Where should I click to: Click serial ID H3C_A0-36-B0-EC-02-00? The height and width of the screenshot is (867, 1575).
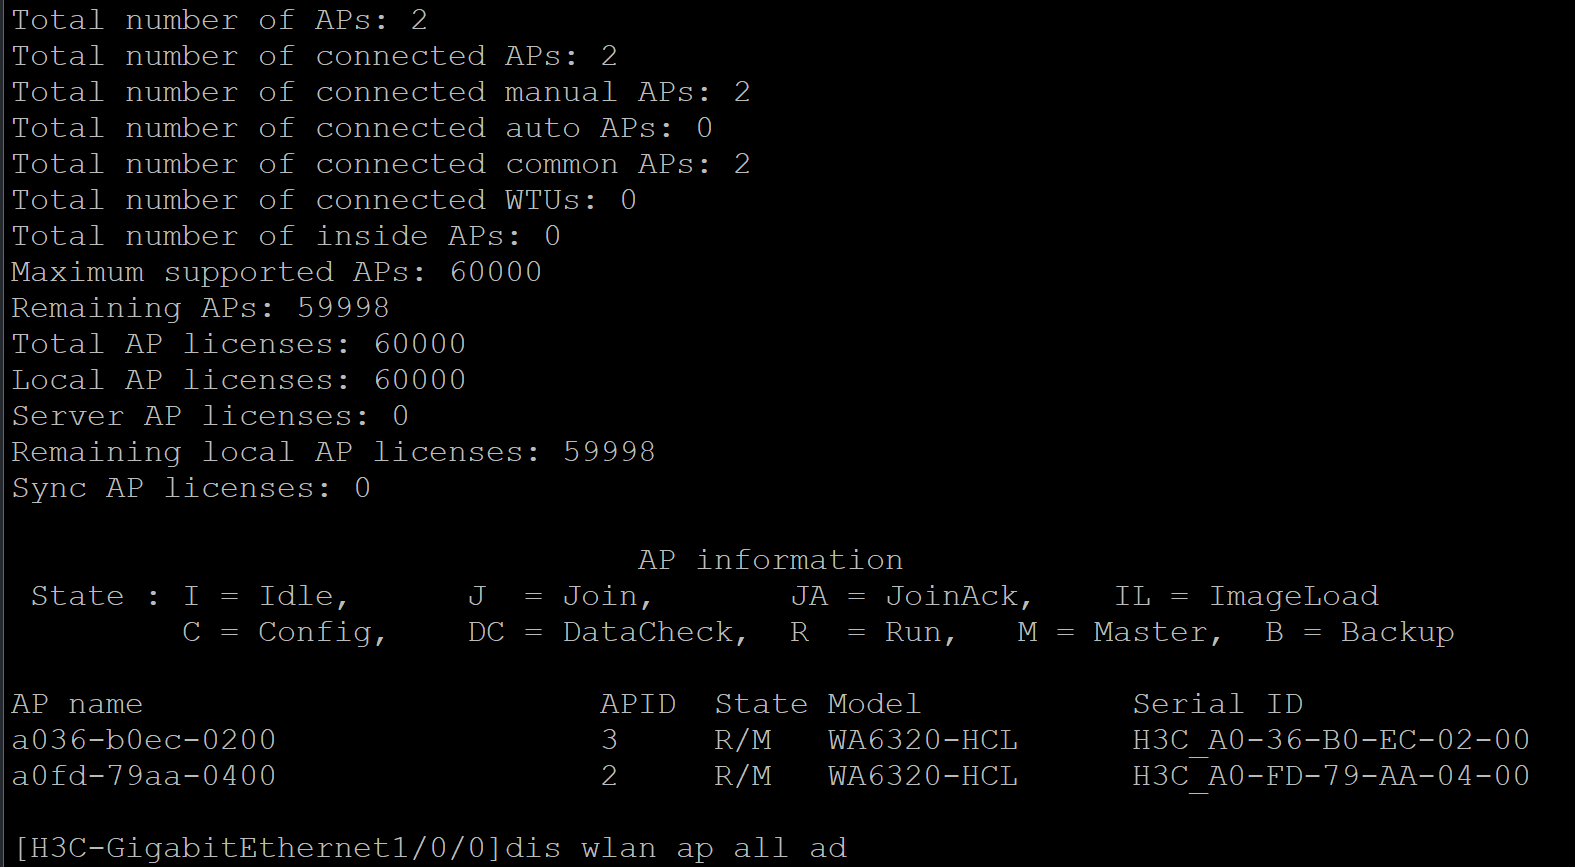(x=1330, y=740)
